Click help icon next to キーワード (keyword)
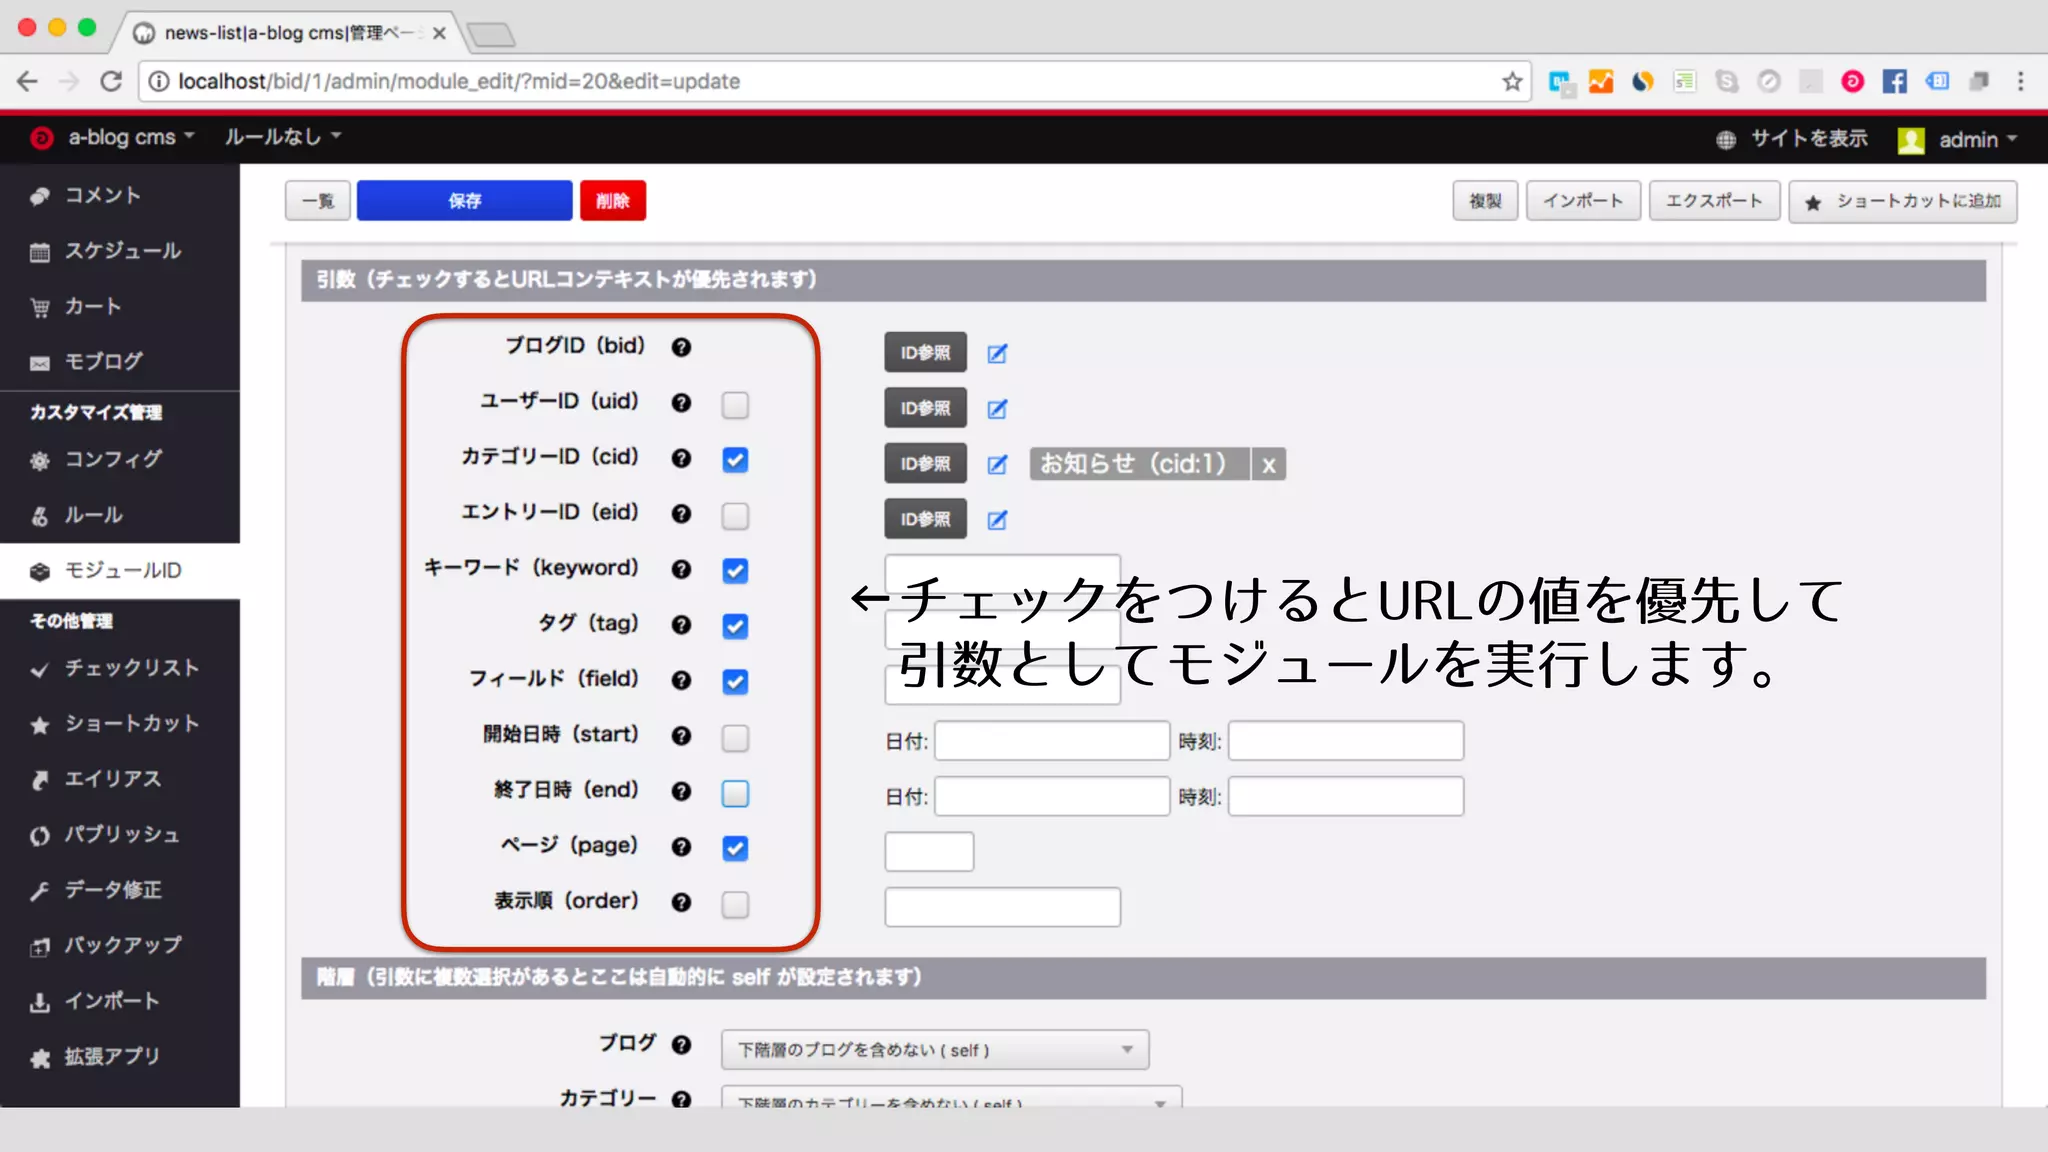2048x1152 pixels. click(x=681, y=569)
